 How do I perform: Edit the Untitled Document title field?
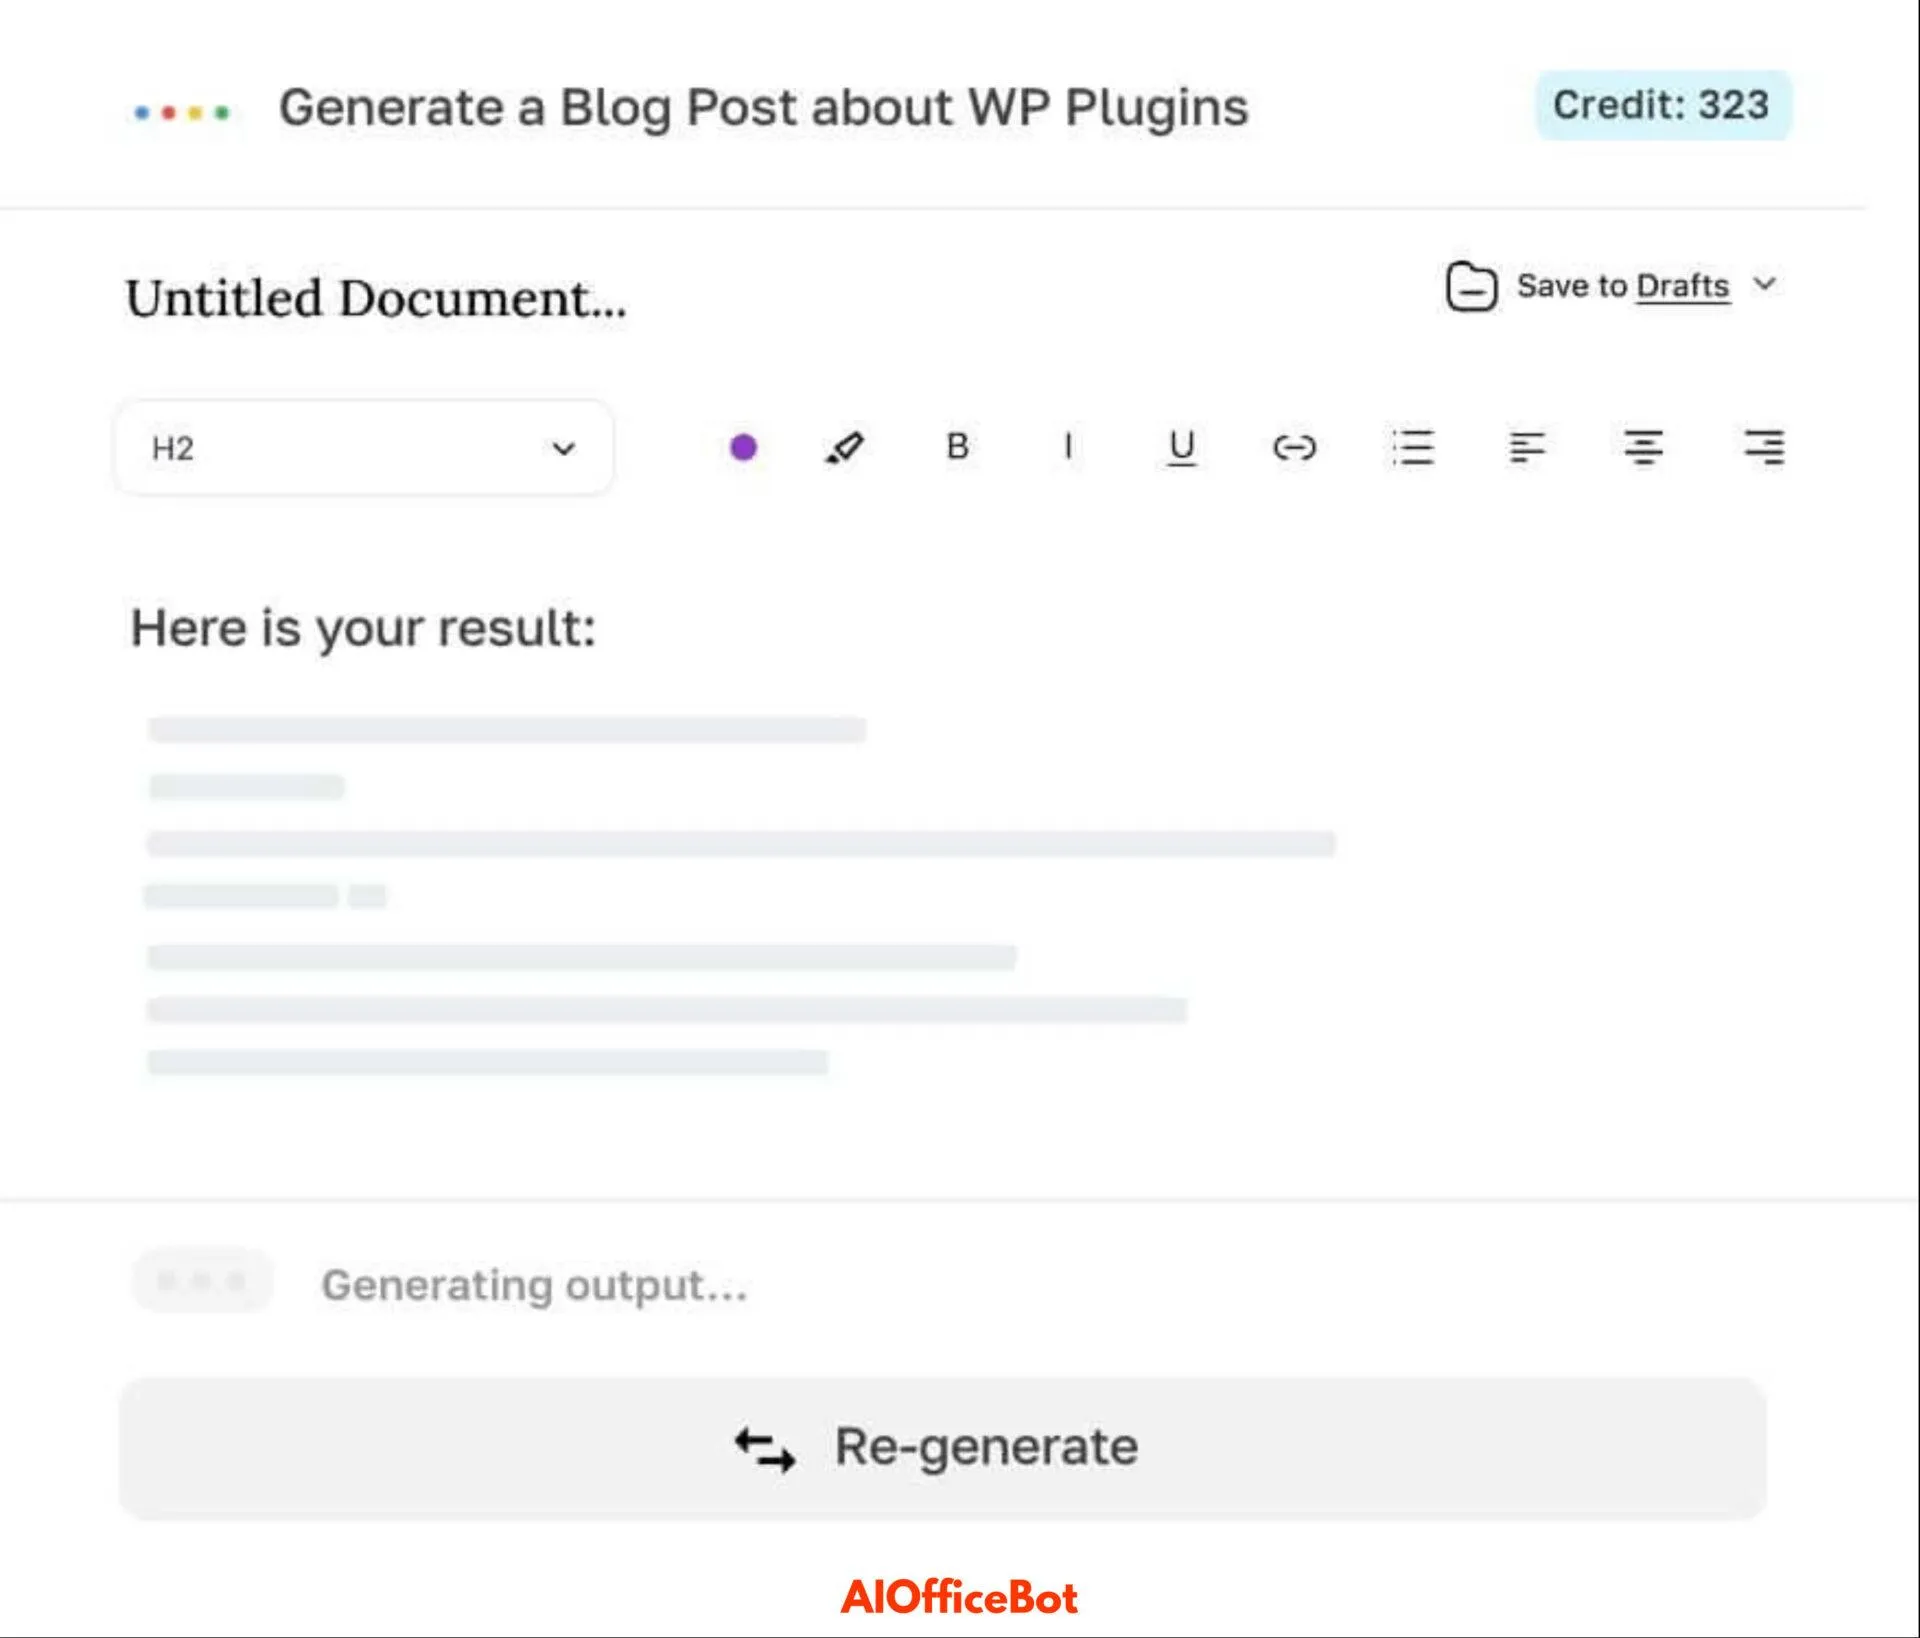click(376, 298)
